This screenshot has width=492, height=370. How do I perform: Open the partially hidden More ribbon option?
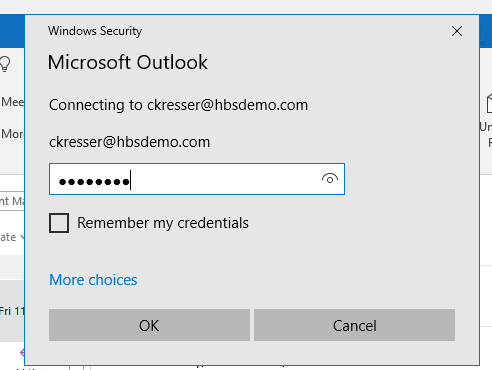[12, 134]
